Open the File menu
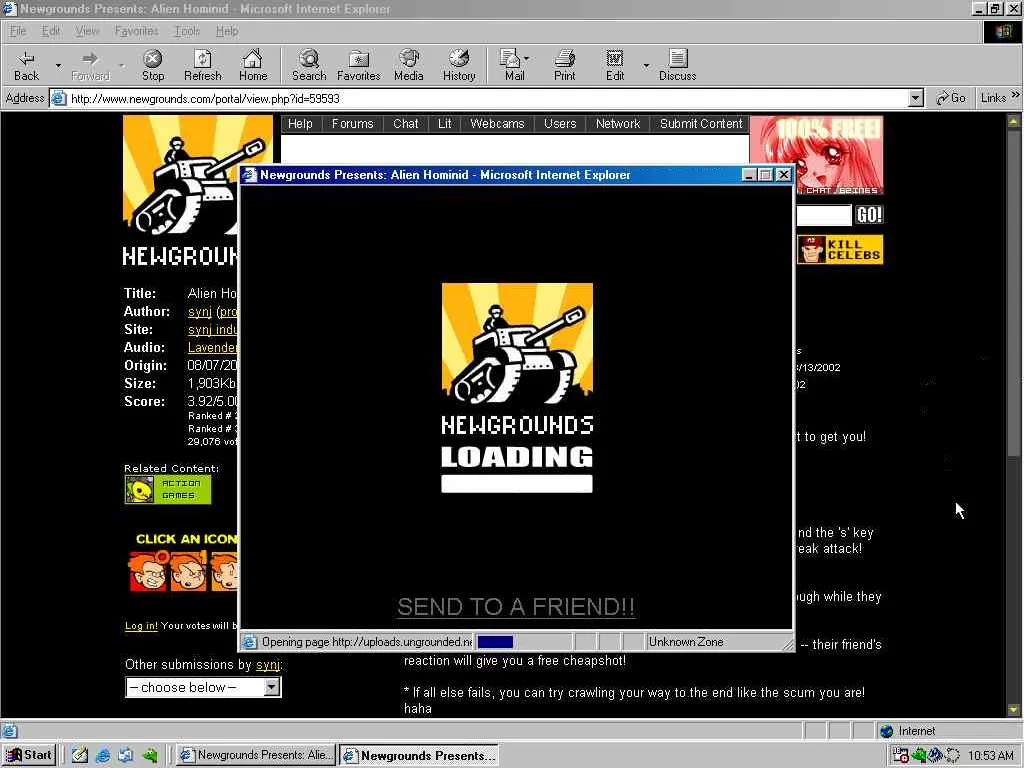1024x768 pixels. [x=18, y=31]
